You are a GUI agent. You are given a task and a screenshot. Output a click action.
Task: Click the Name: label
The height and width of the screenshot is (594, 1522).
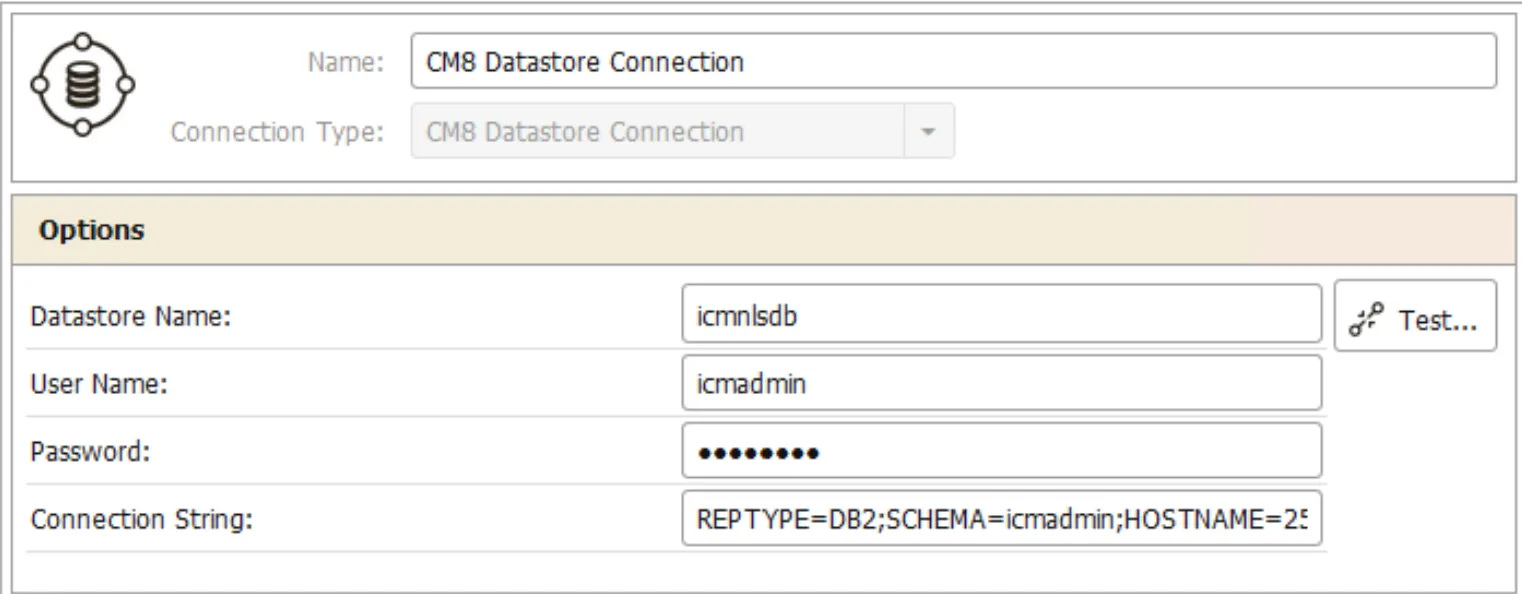point(345,62)
